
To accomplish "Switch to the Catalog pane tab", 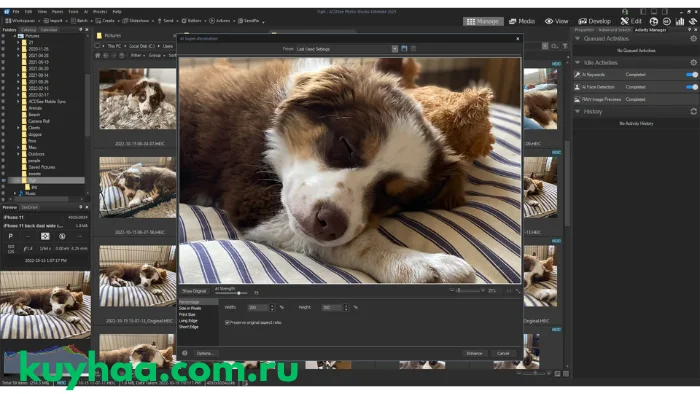I will click(x=28, y=30).
